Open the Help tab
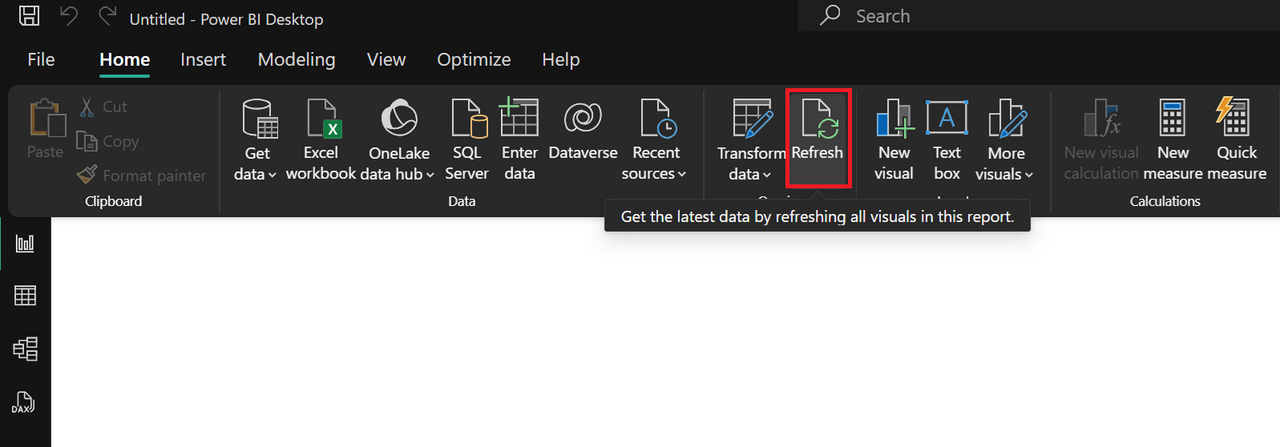Screen dimensions: 1280x447 pos(561,60)
